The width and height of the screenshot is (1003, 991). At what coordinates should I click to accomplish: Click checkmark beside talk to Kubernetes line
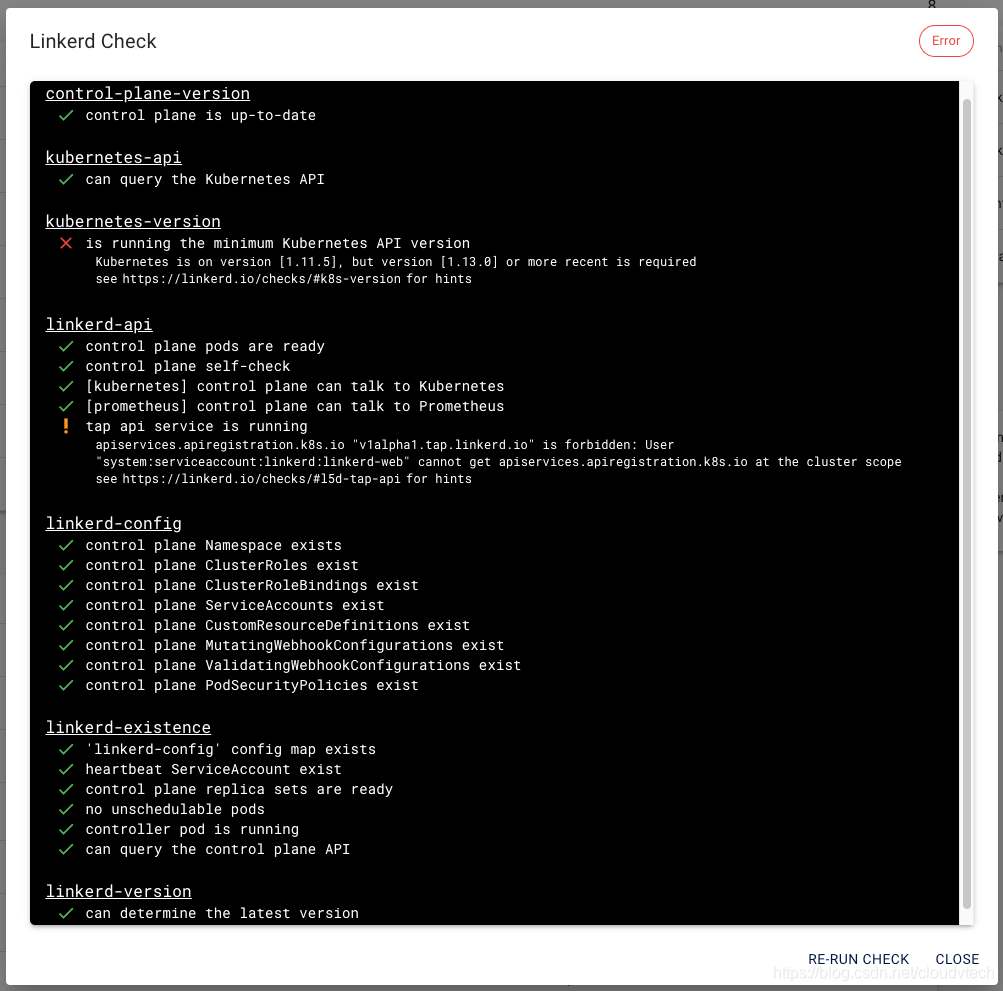pos(66,386)
